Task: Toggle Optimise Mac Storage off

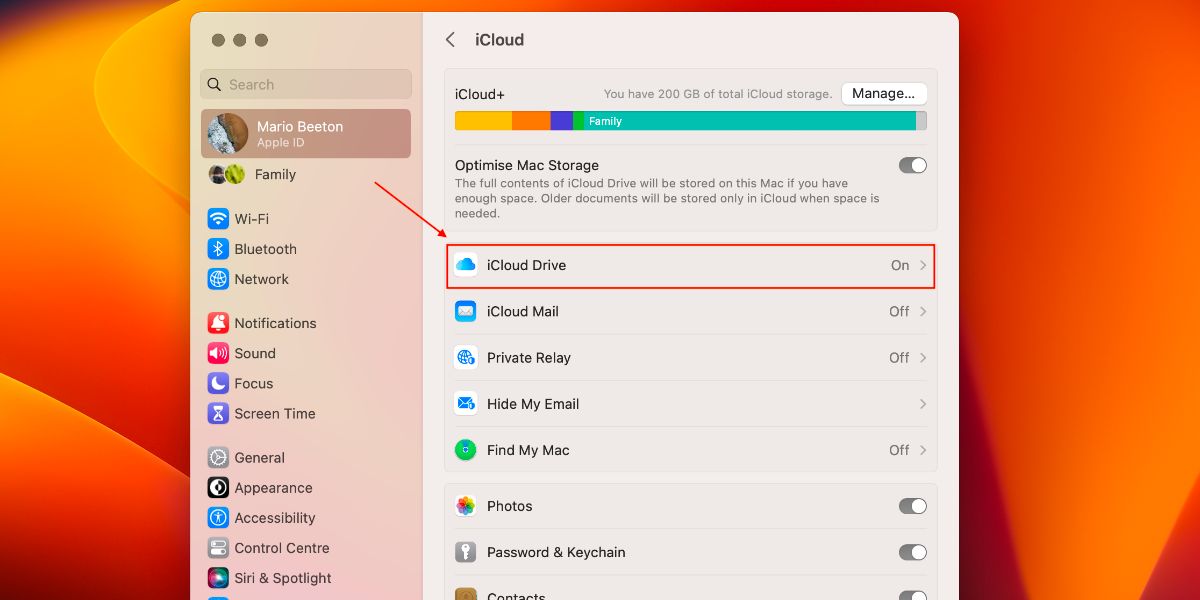Action: click(x=912, y=165)
